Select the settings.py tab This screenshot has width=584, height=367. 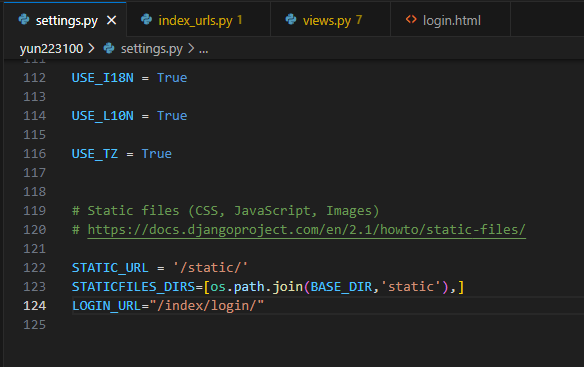click(66, 20)
